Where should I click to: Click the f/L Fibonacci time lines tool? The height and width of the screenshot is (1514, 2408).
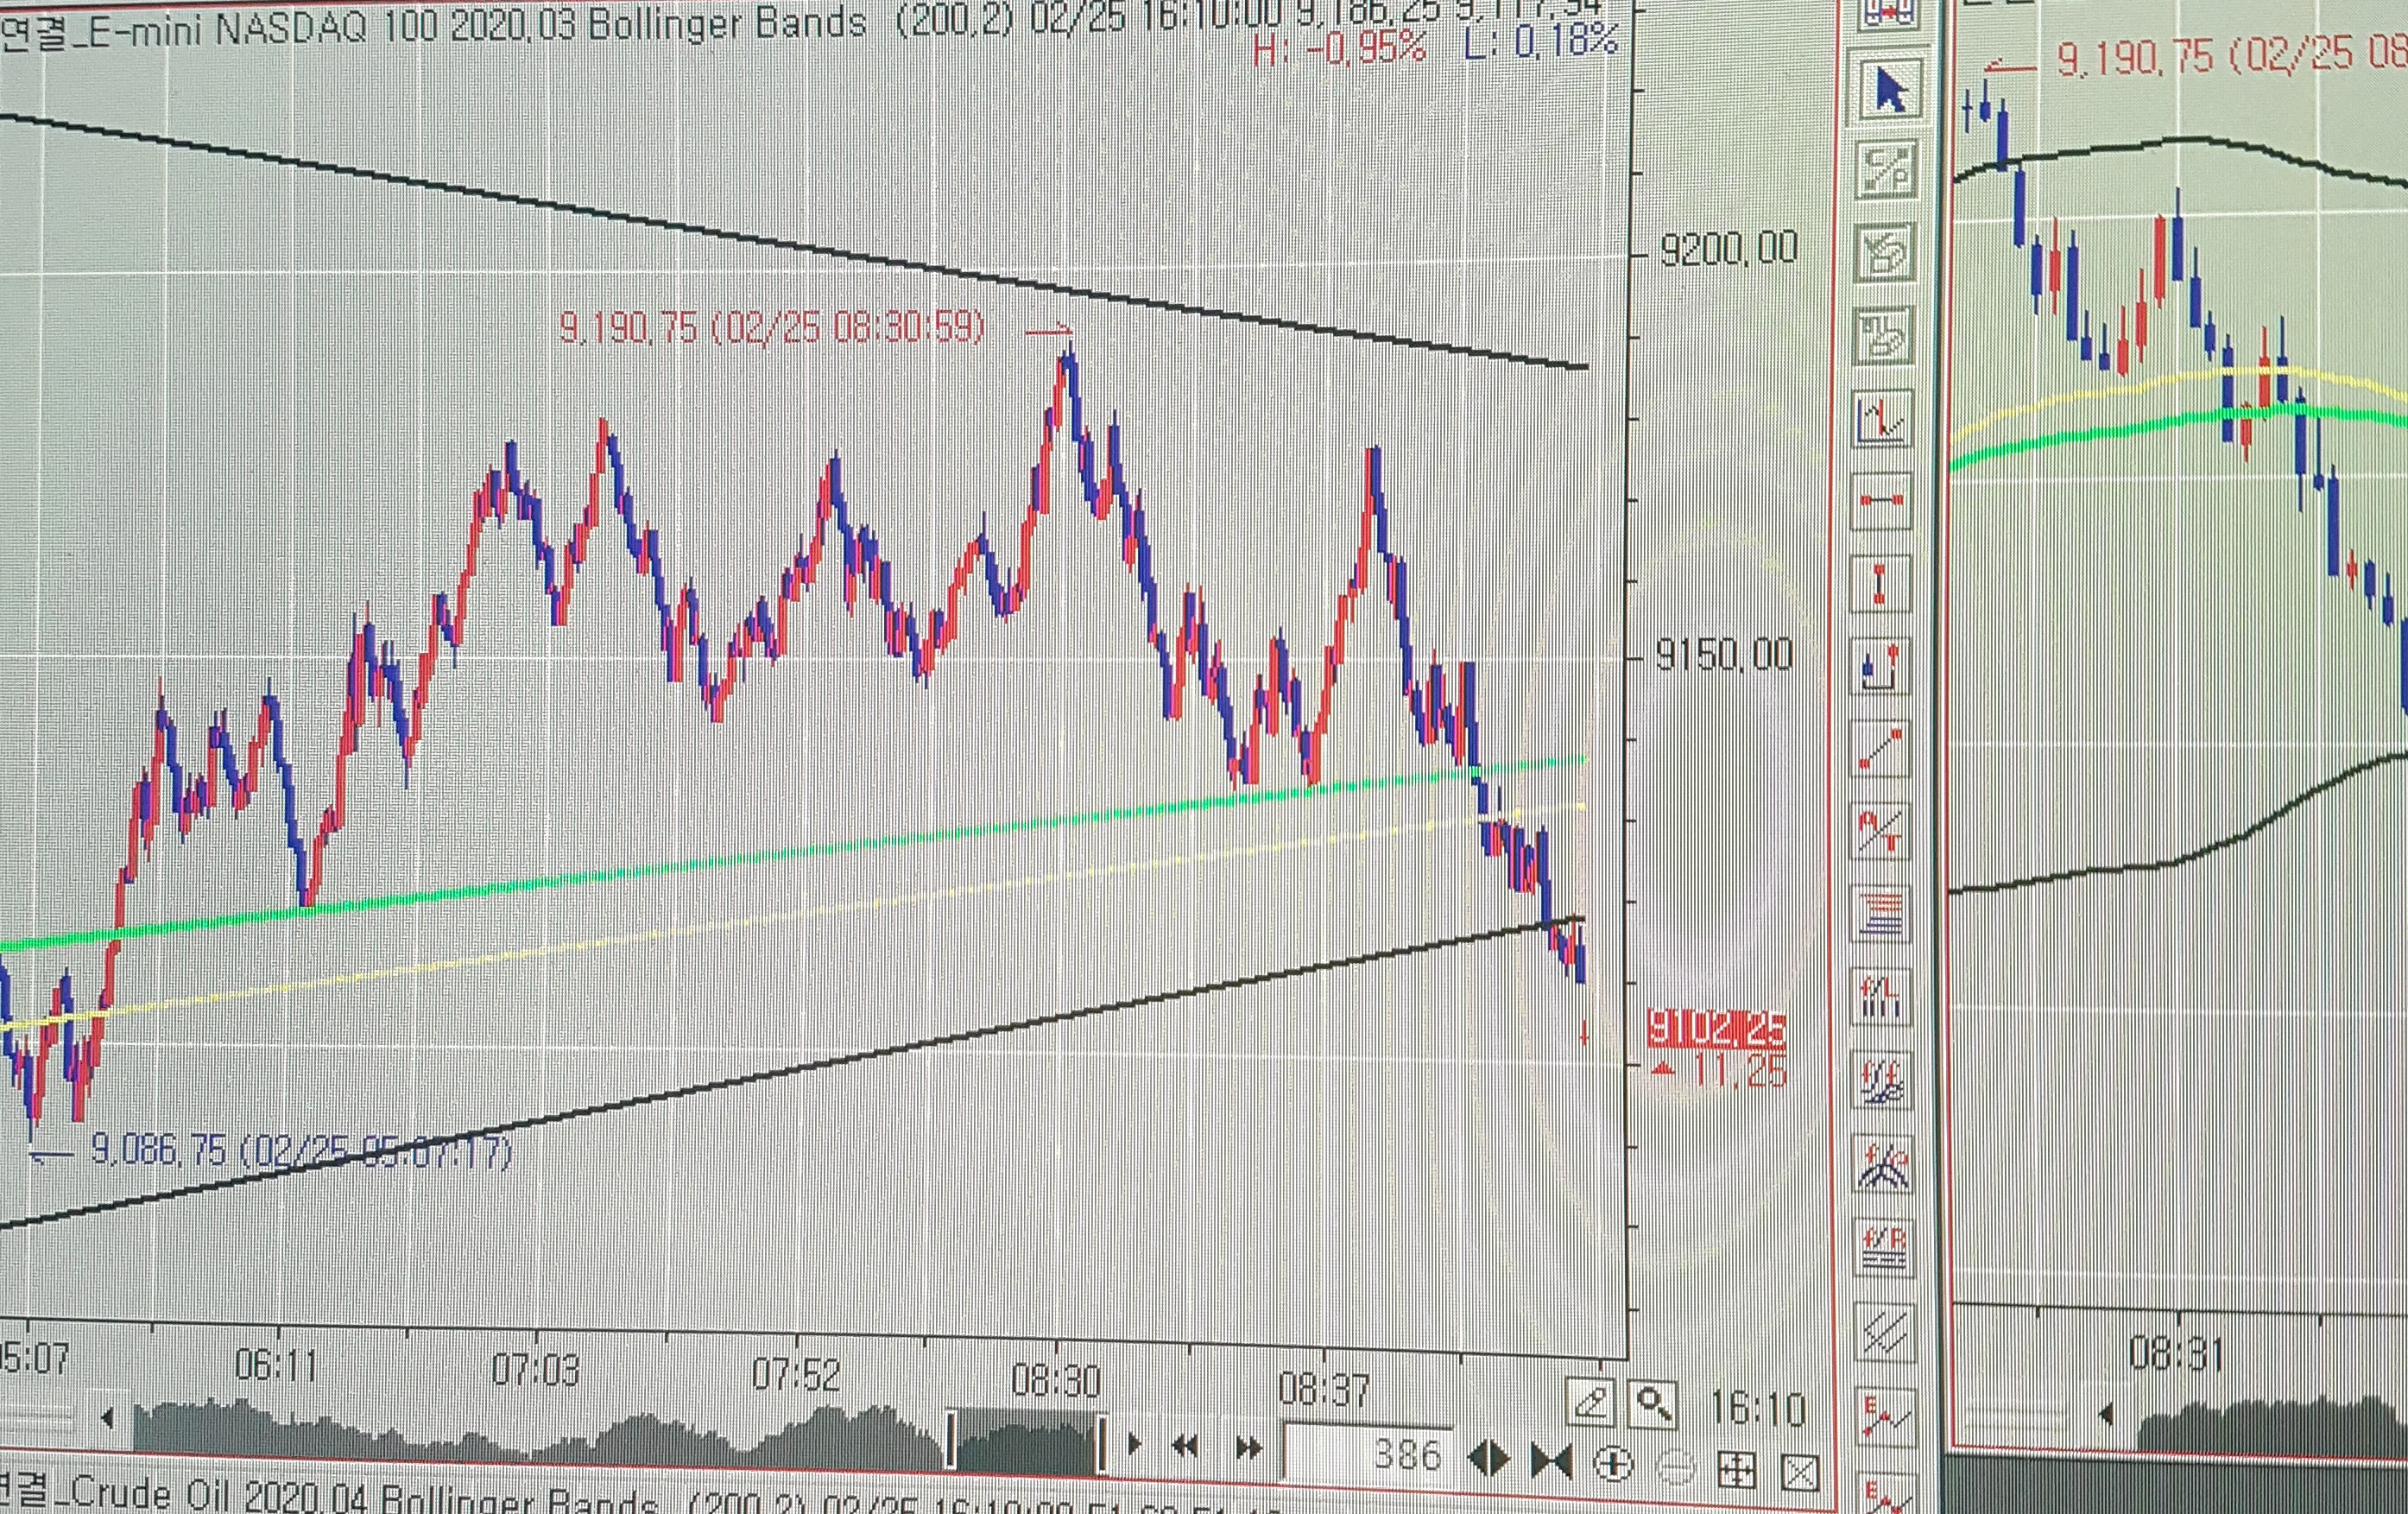(1882, 997)
